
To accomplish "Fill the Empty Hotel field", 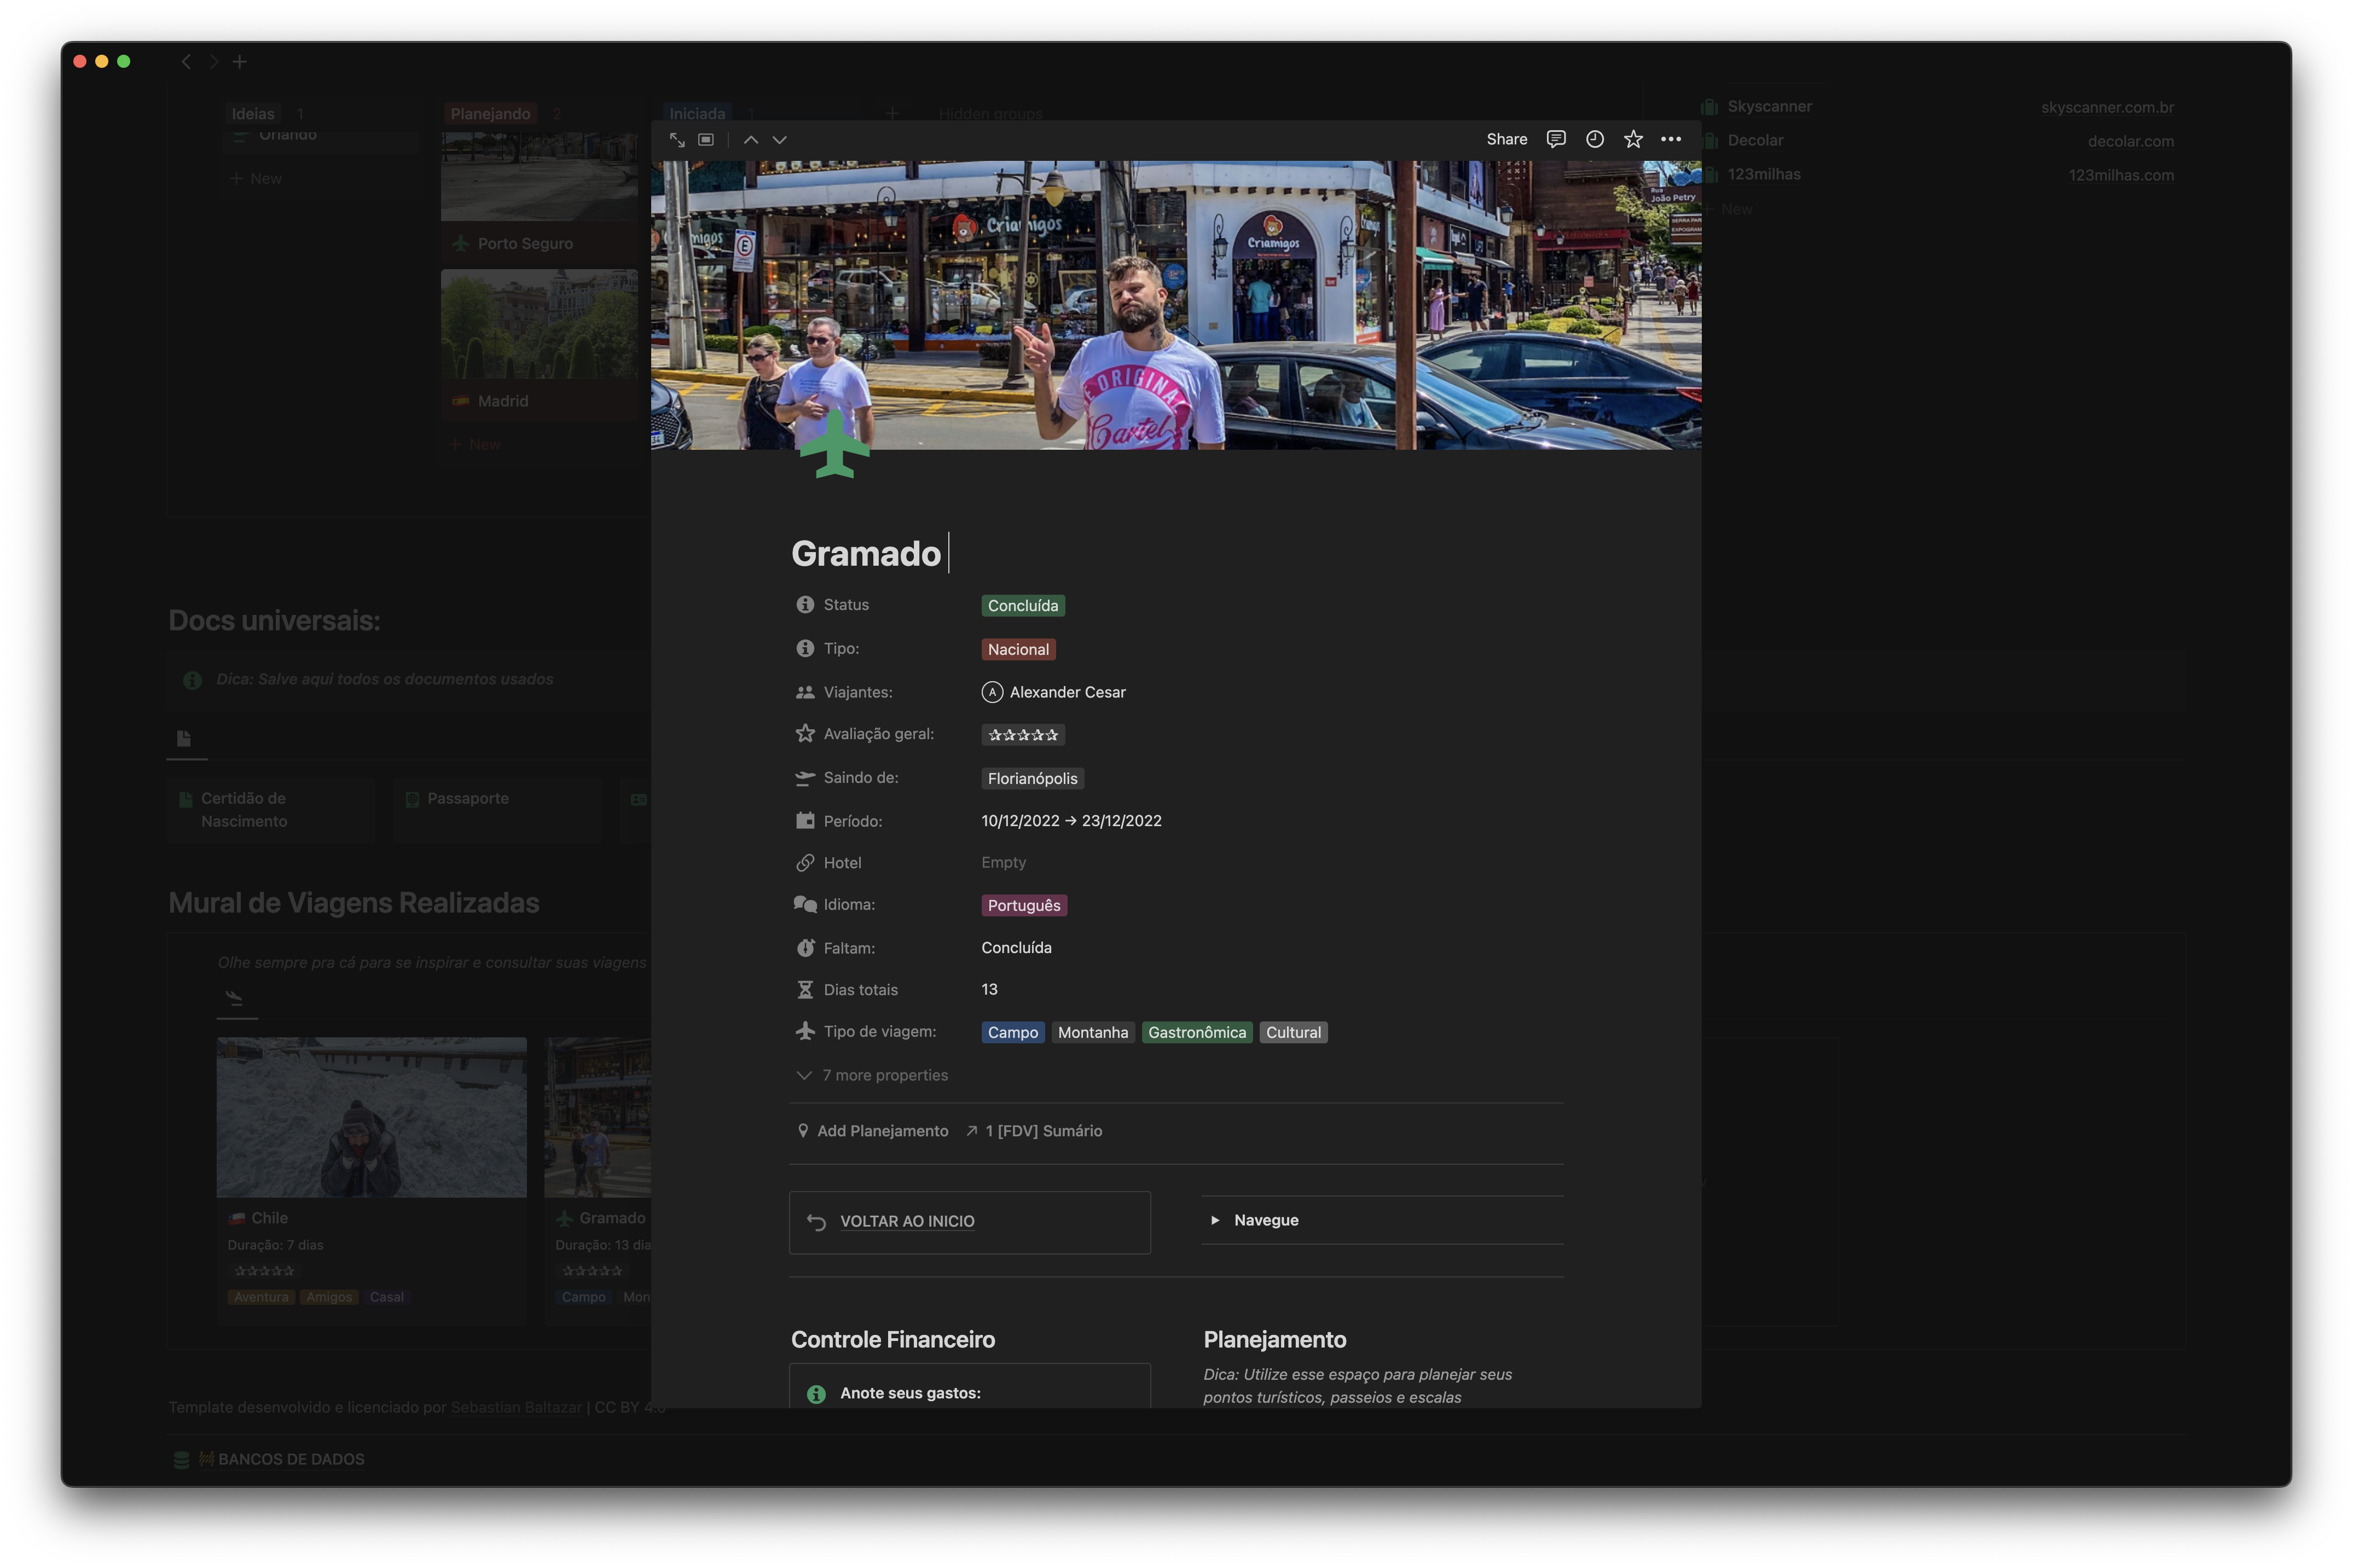I will pos(1003,863).
